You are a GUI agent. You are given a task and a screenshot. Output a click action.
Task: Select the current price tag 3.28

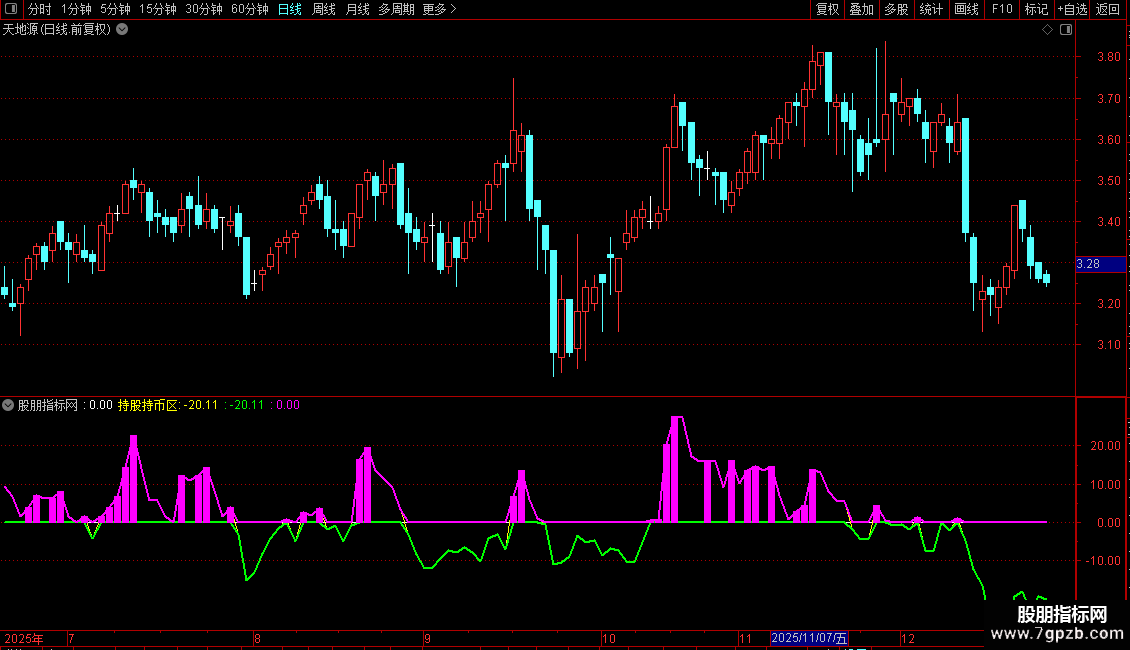click(x=1100, y=264)
